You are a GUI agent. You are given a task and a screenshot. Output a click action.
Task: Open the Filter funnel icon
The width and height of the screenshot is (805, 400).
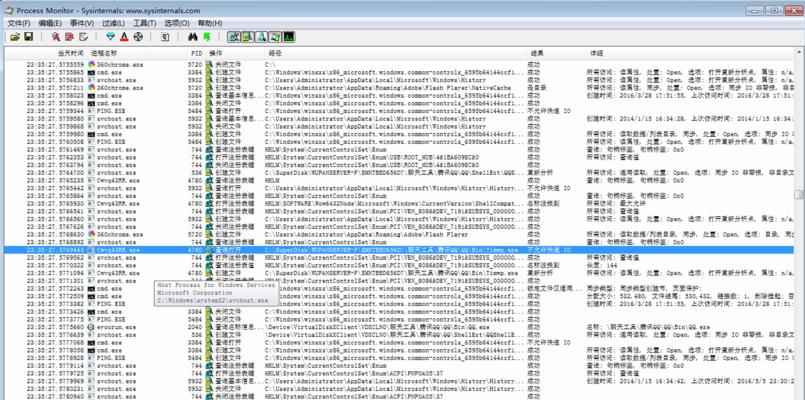click(x=110, y=36)
